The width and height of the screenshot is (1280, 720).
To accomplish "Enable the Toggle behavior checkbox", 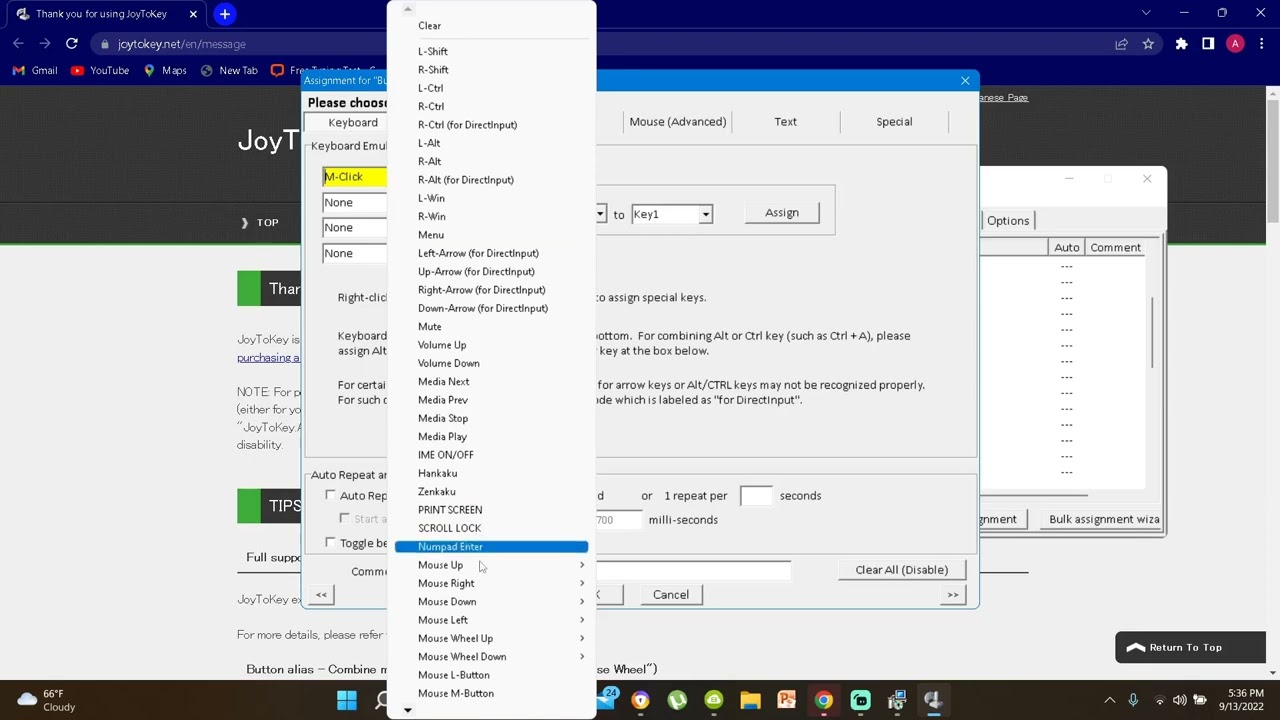I will click(x=330, y=543).
